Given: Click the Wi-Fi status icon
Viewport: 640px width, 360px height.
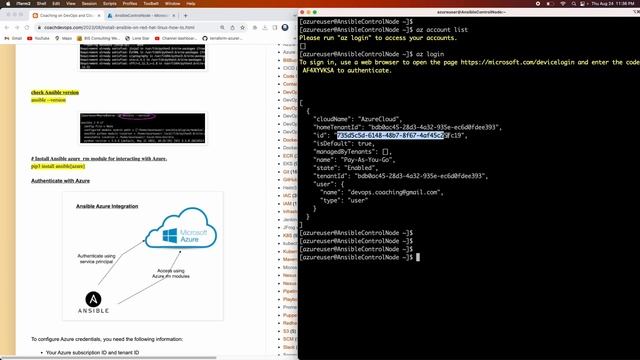Looking at the screenshot, I should [x=563, y=3].
